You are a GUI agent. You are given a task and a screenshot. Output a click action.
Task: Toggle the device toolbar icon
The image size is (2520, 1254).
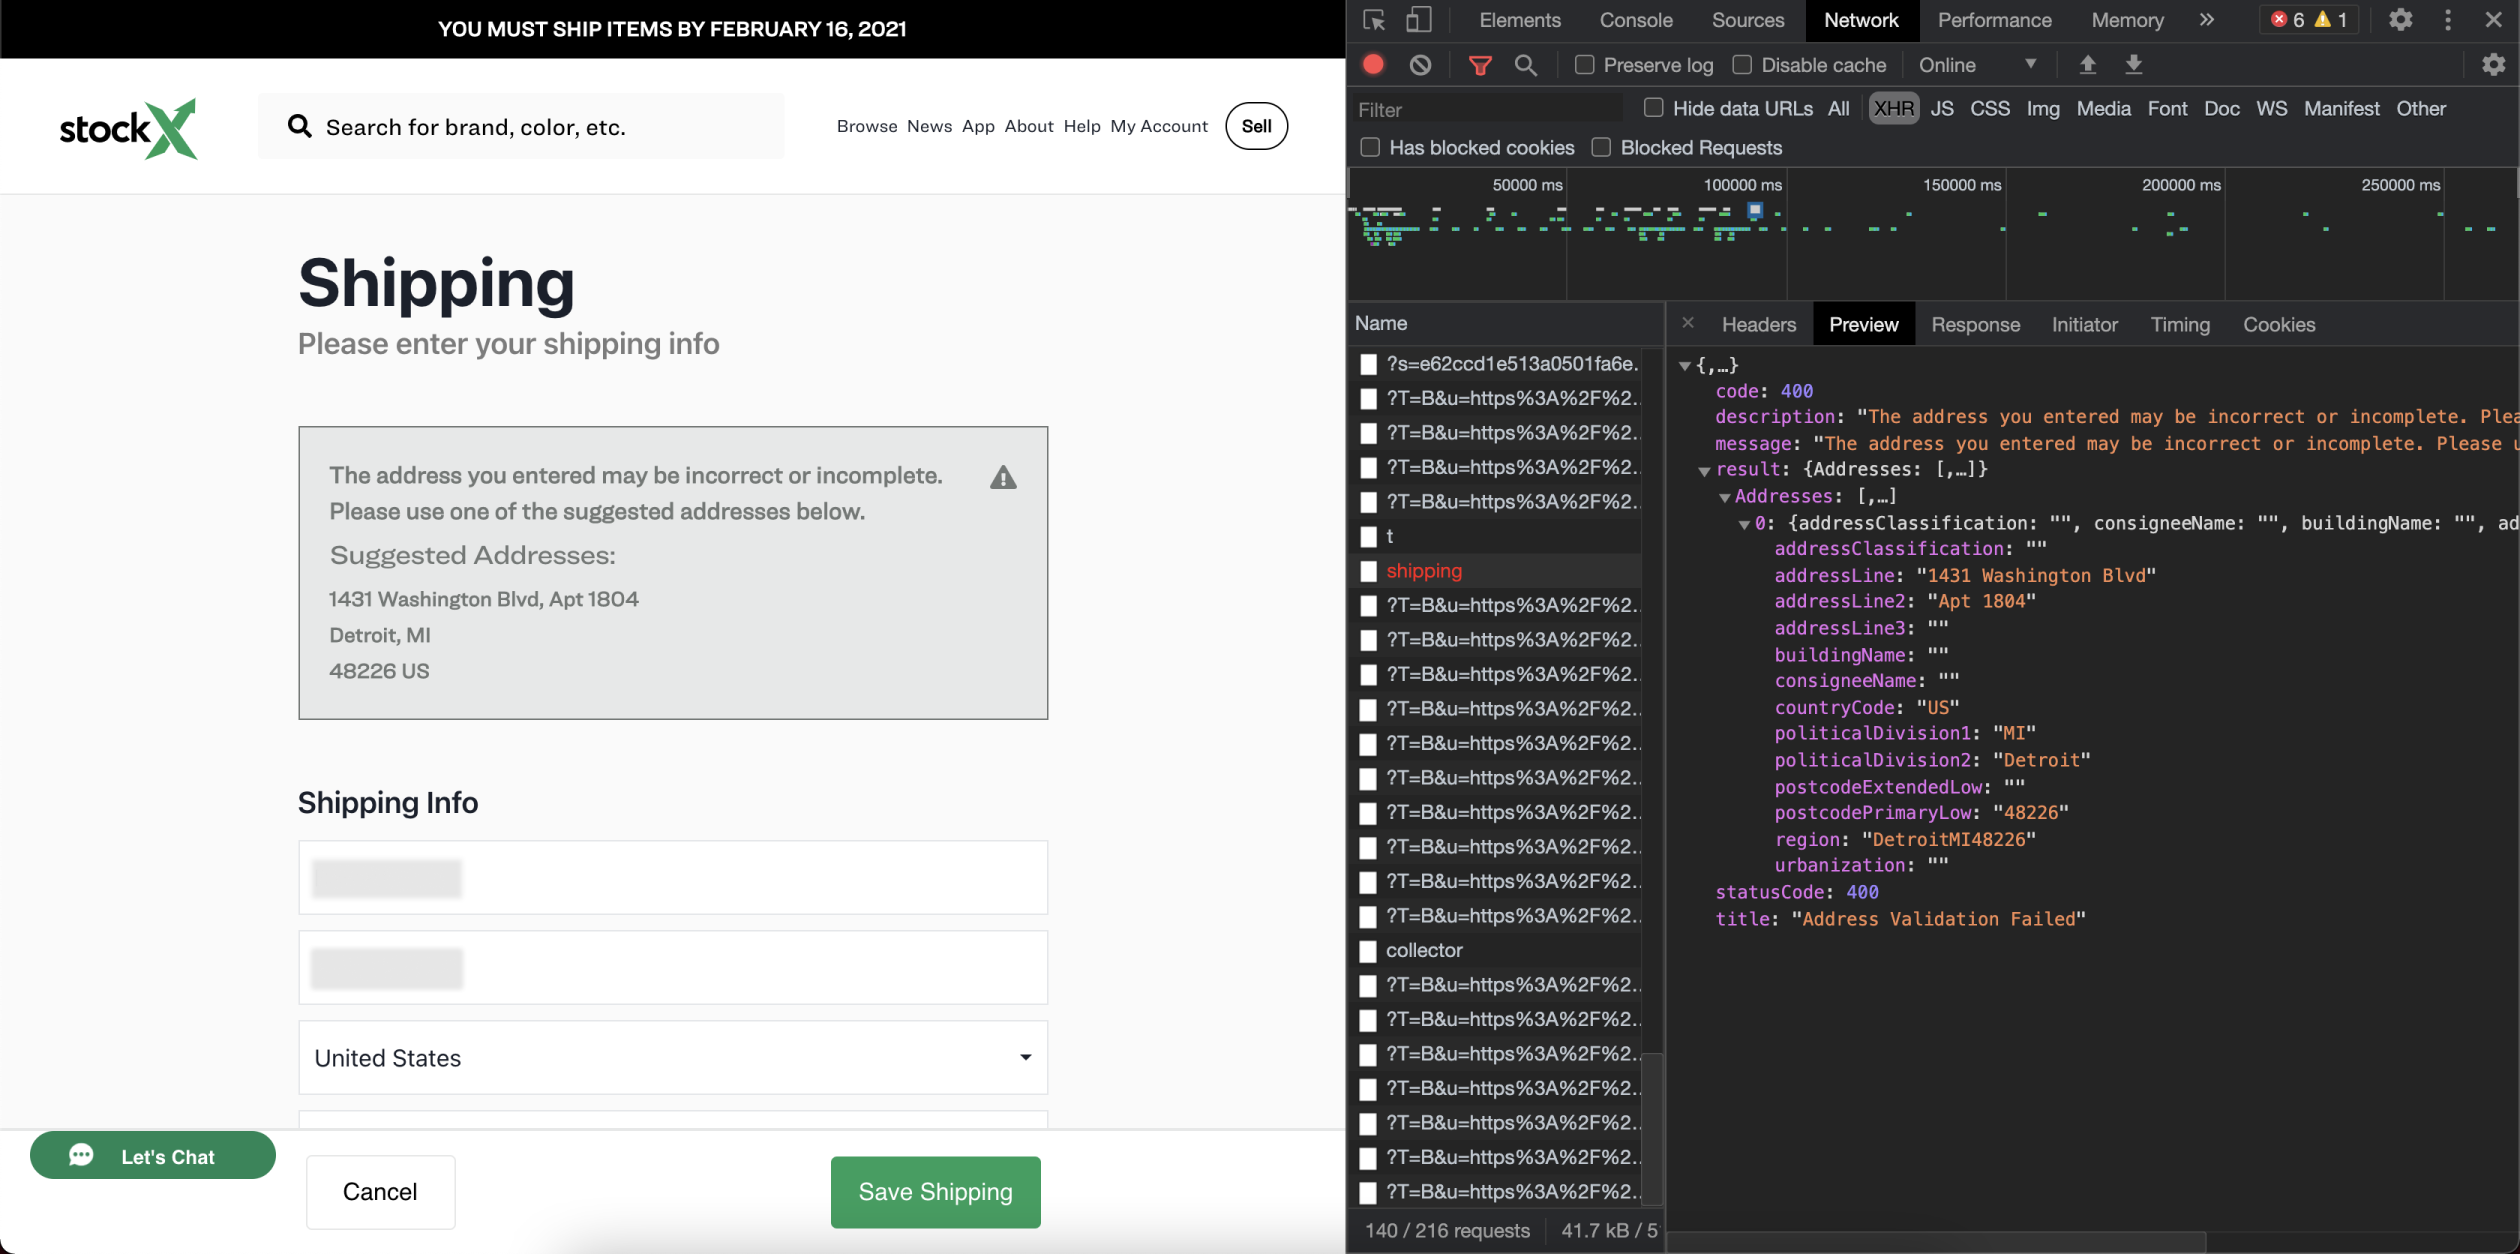(1419, 20)
